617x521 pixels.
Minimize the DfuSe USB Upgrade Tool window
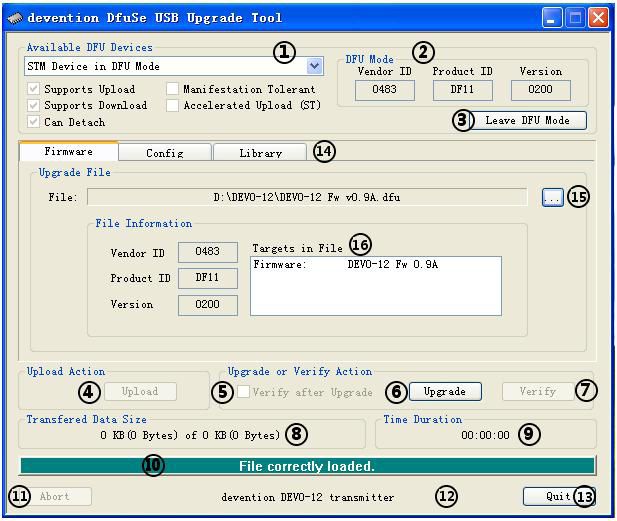click(552, 18)
